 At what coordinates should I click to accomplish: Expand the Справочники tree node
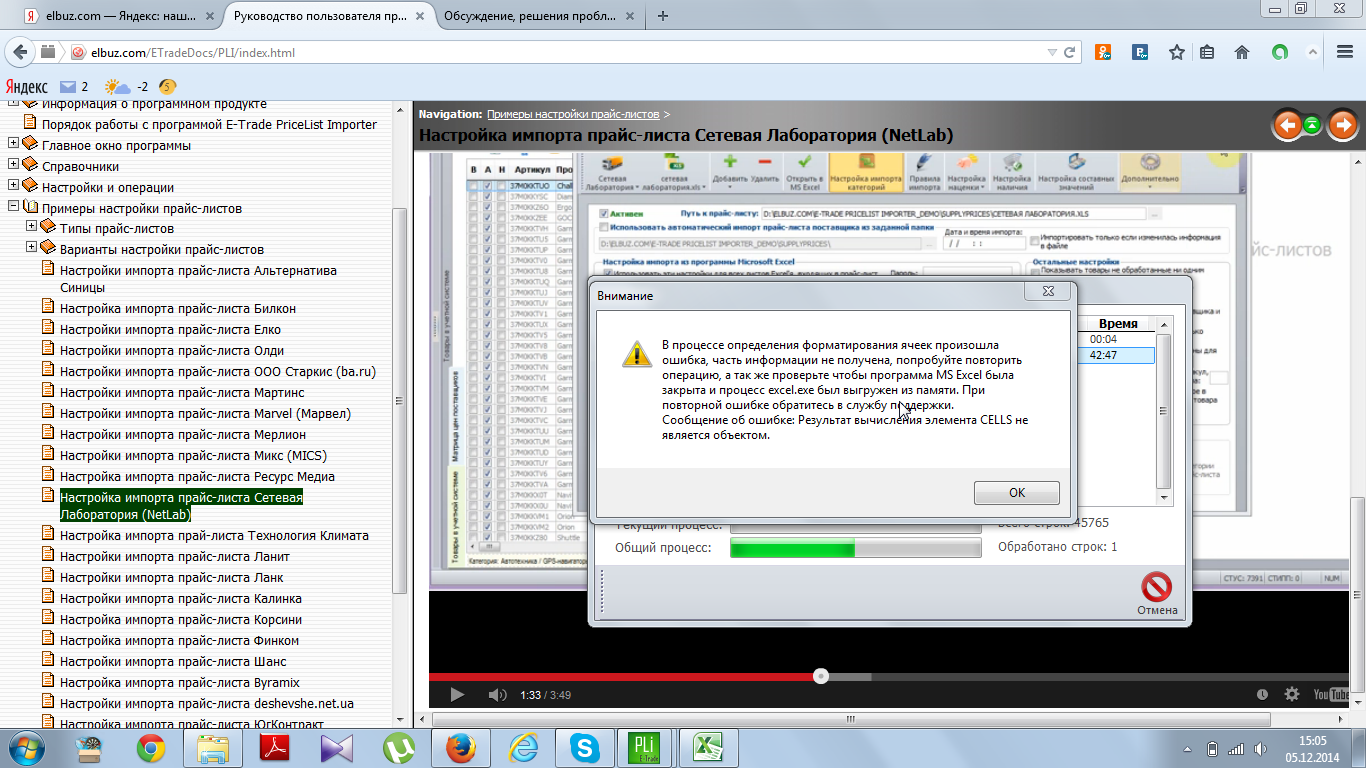tap(14, 166)
